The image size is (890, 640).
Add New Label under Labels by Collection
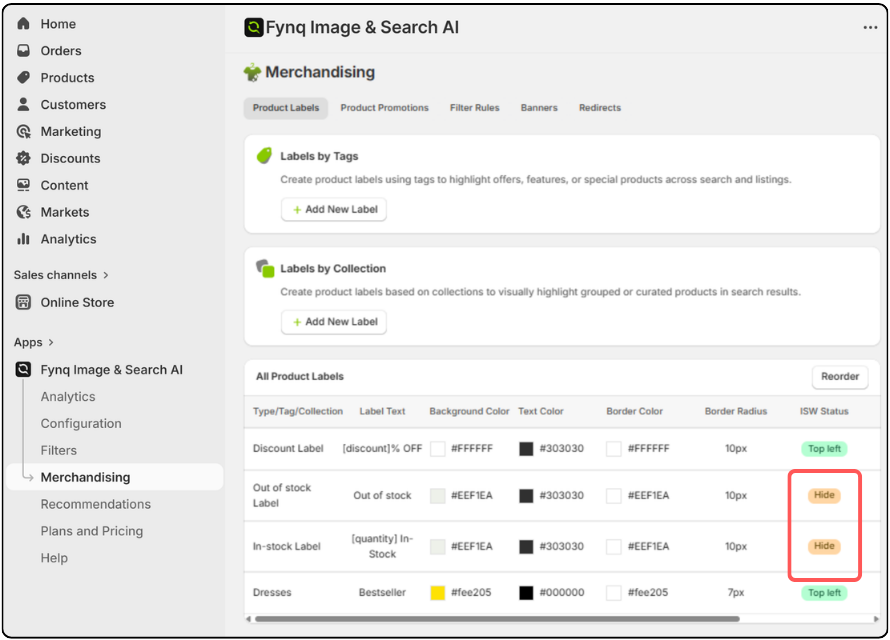click(x=334, y=322)
